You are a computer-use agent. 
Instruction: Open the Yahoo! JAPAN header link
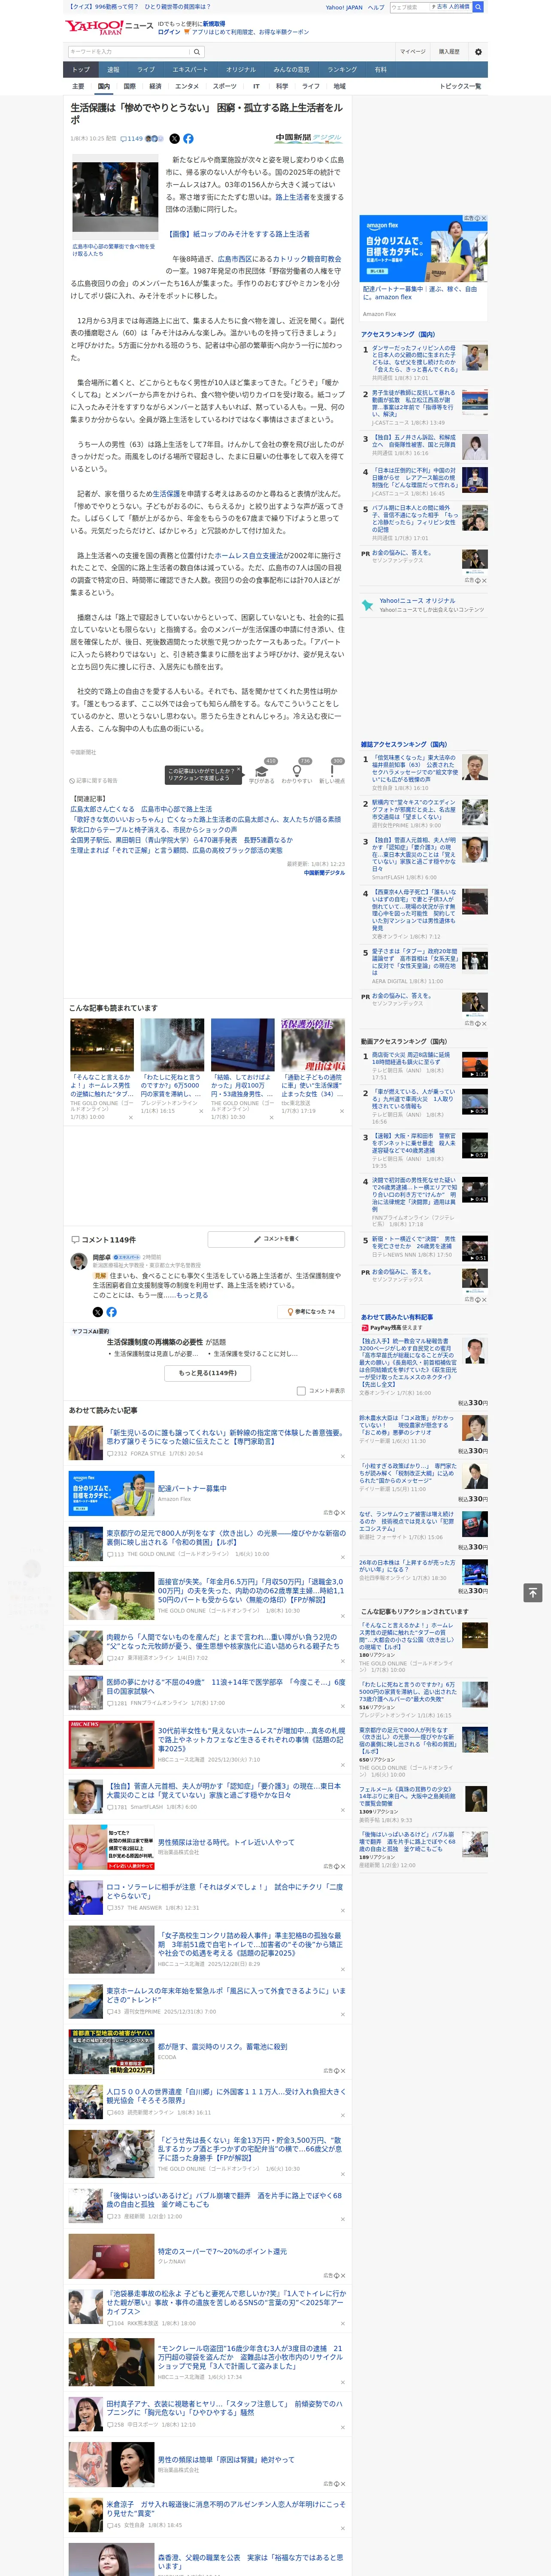344,7
